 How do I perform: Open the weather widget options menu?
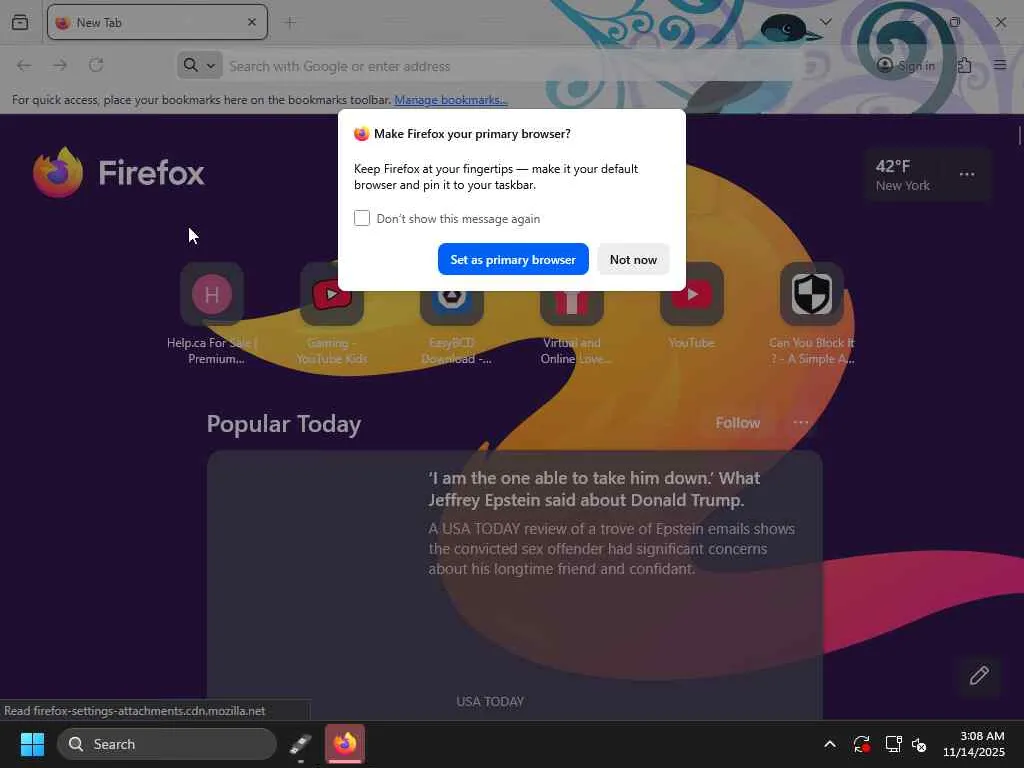point(967,174)
